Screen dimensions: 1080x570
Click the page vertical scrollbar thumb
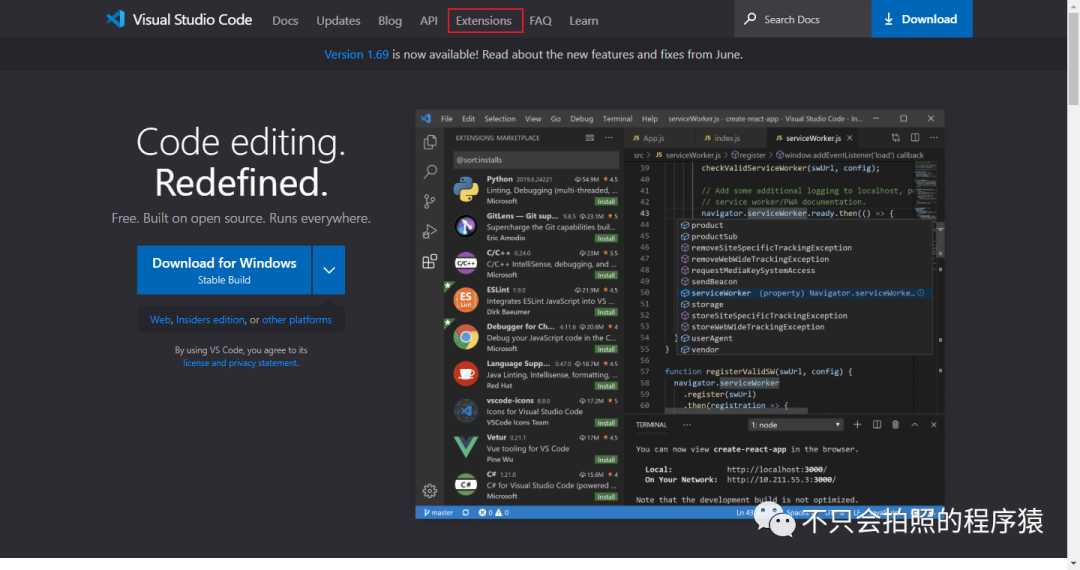[x=1073, y=59]
